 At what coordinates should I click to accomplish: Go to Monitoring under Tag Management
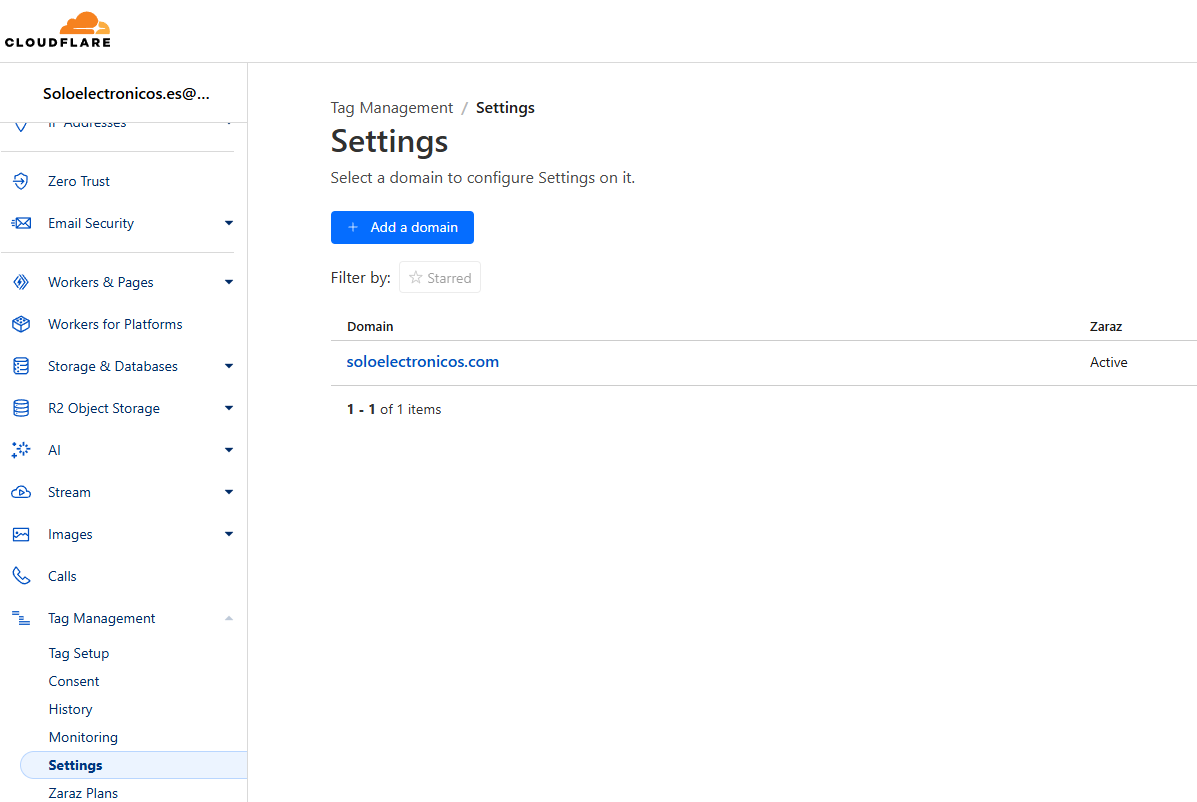(x=83, y=737)
